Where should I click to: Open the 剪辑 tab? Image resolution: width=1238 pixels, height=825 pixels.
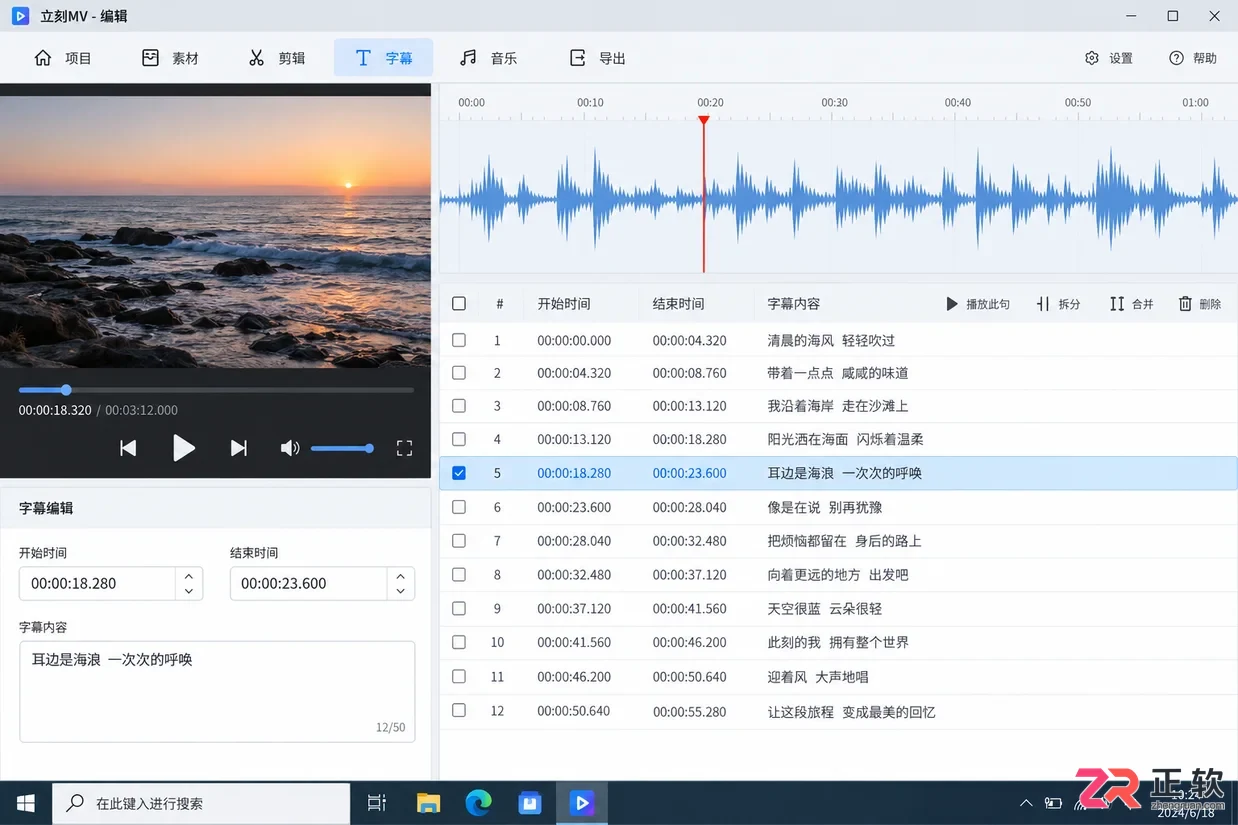click(x=277, y=58)
